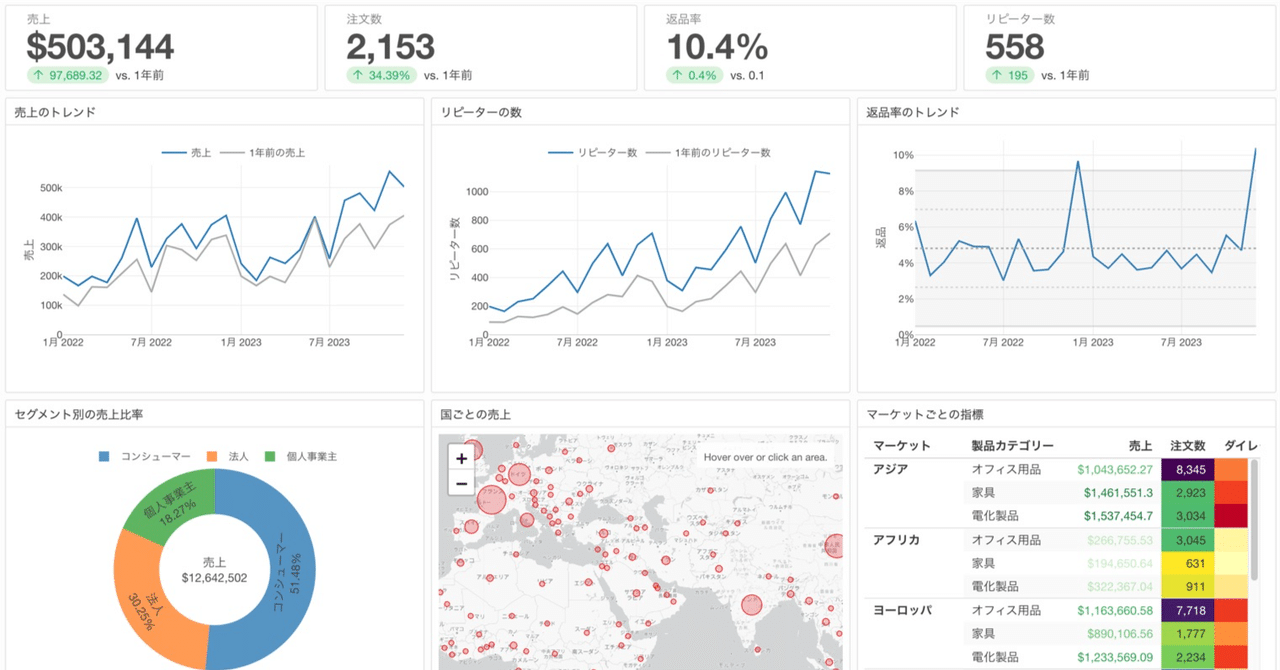The width and height of the screenshot is (1280, 670).
Task: Zoom out on the sales map
Action: [461, 484]
